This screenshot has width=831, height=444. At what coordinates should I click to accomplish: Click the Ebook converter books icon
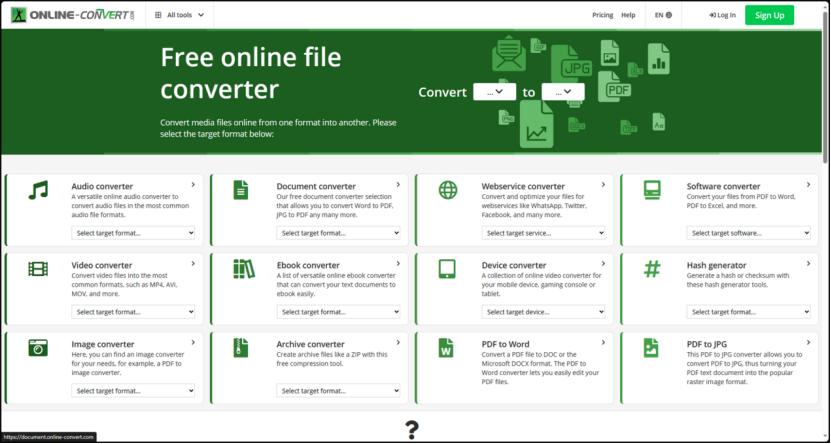coord(243,268)
